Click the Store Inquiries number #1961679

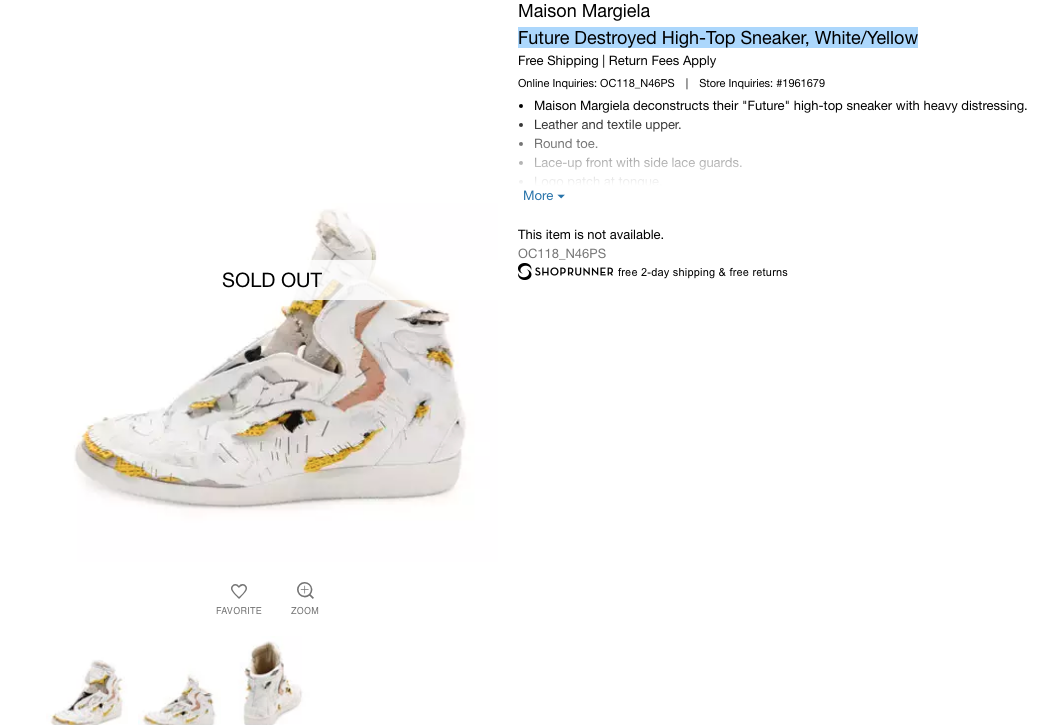[x=800, y=83]
